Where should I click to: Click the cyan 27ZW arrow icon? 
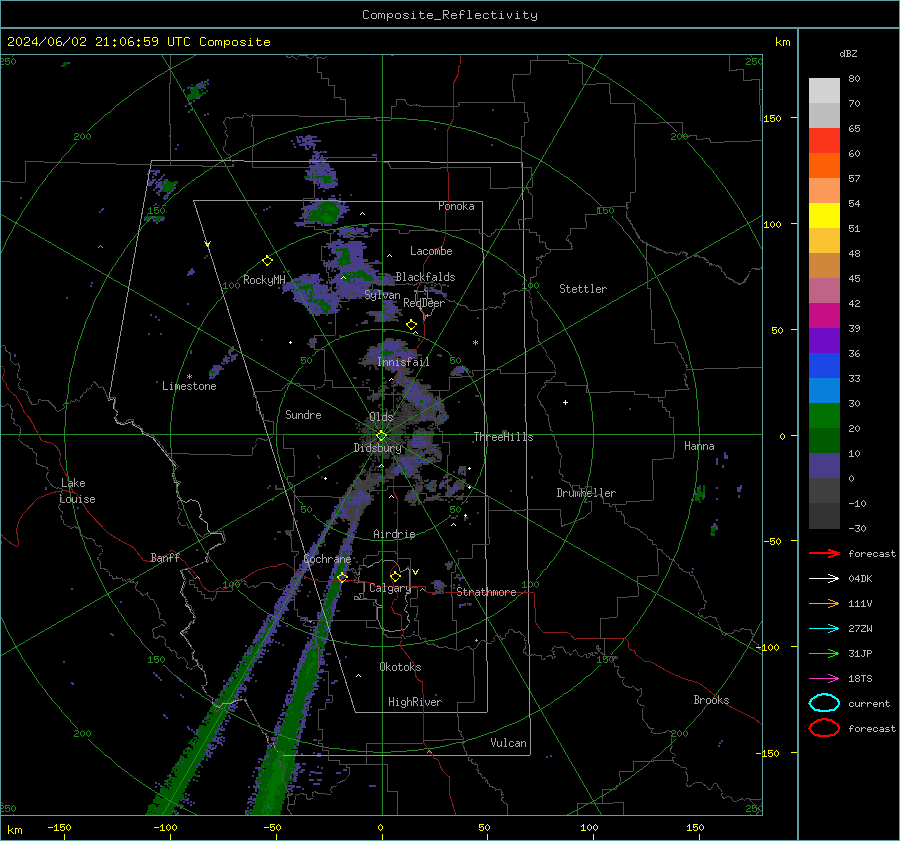point(824,629)
